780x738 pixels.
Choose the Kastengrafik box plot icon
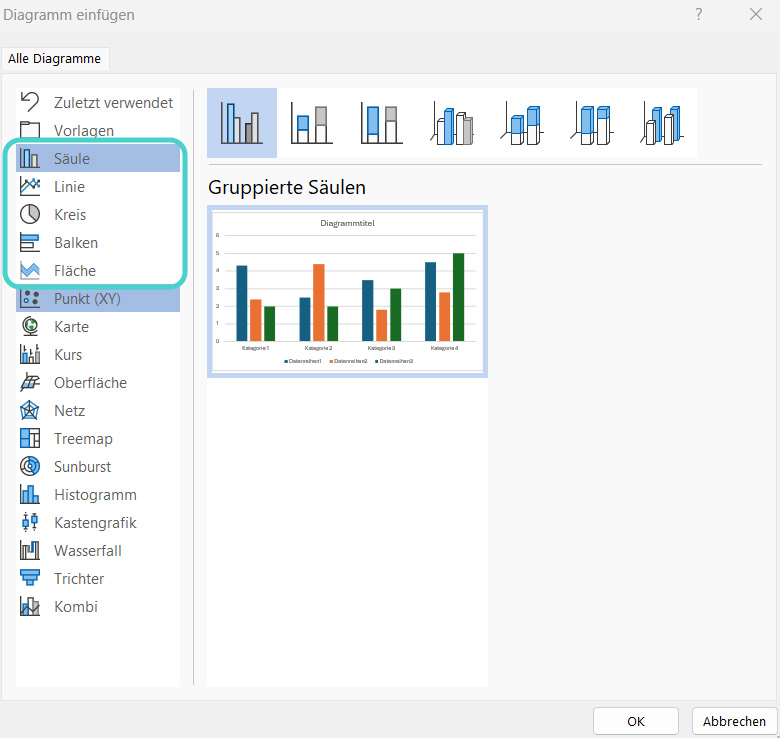[30, 522]
